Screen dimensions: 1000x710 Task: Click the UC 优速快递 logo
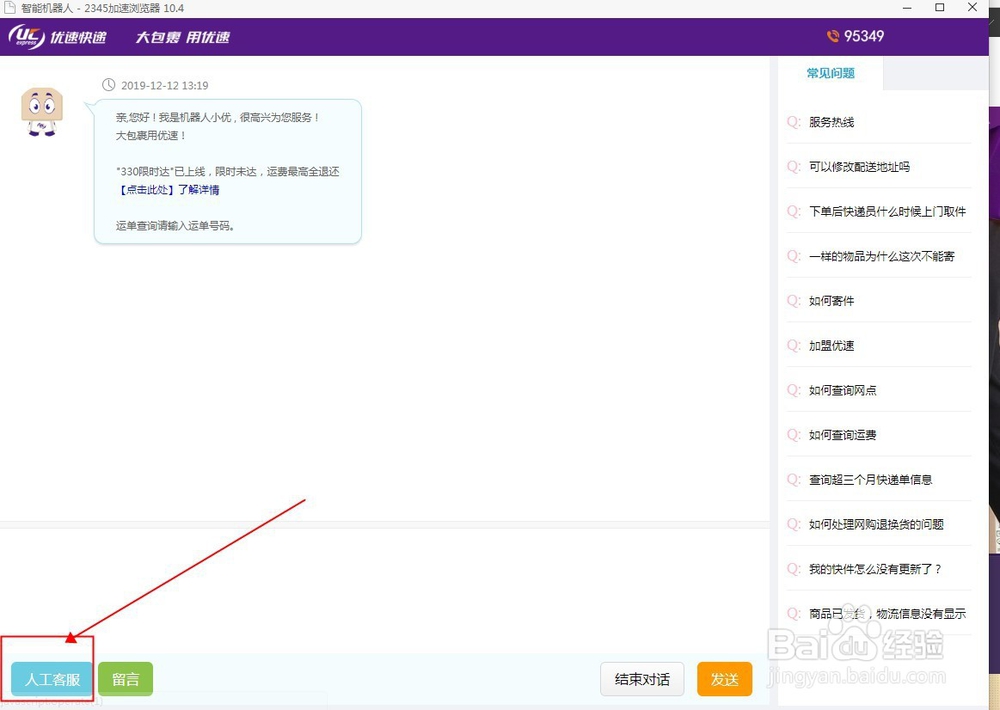[x=57, y=36]
